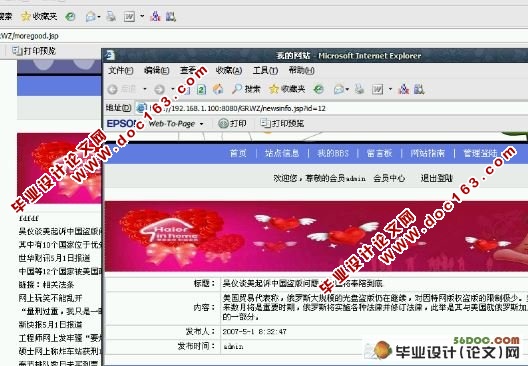The image size is (528, 366).
Task: Expand Edit dropdown arrow in front window
Action: pos(390,90)
